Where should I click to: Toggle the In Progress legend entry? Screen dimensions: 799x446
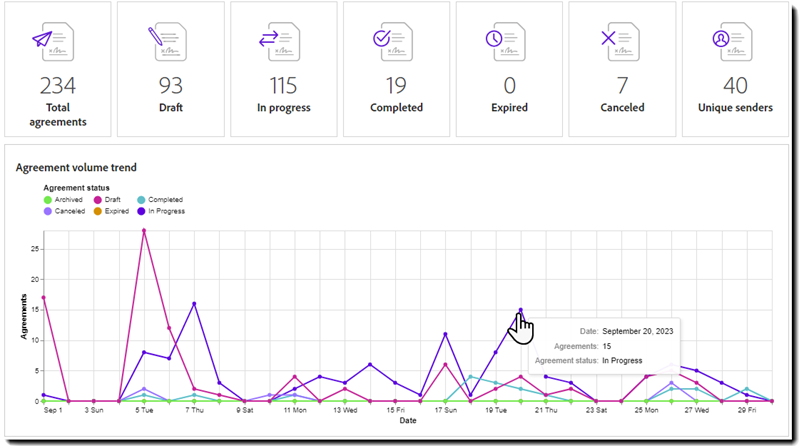[x=141, y=211]
